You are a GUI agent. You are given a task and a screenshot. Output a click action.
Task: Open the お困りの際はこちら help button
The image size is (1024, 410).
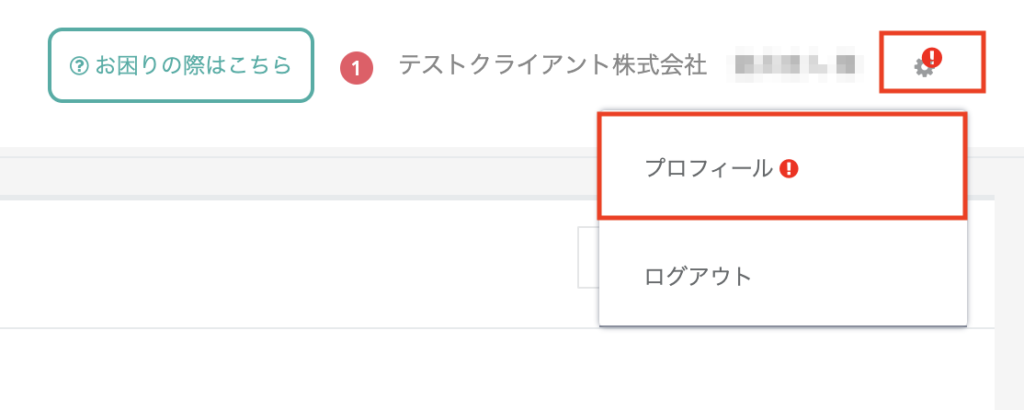pos(181,65)
